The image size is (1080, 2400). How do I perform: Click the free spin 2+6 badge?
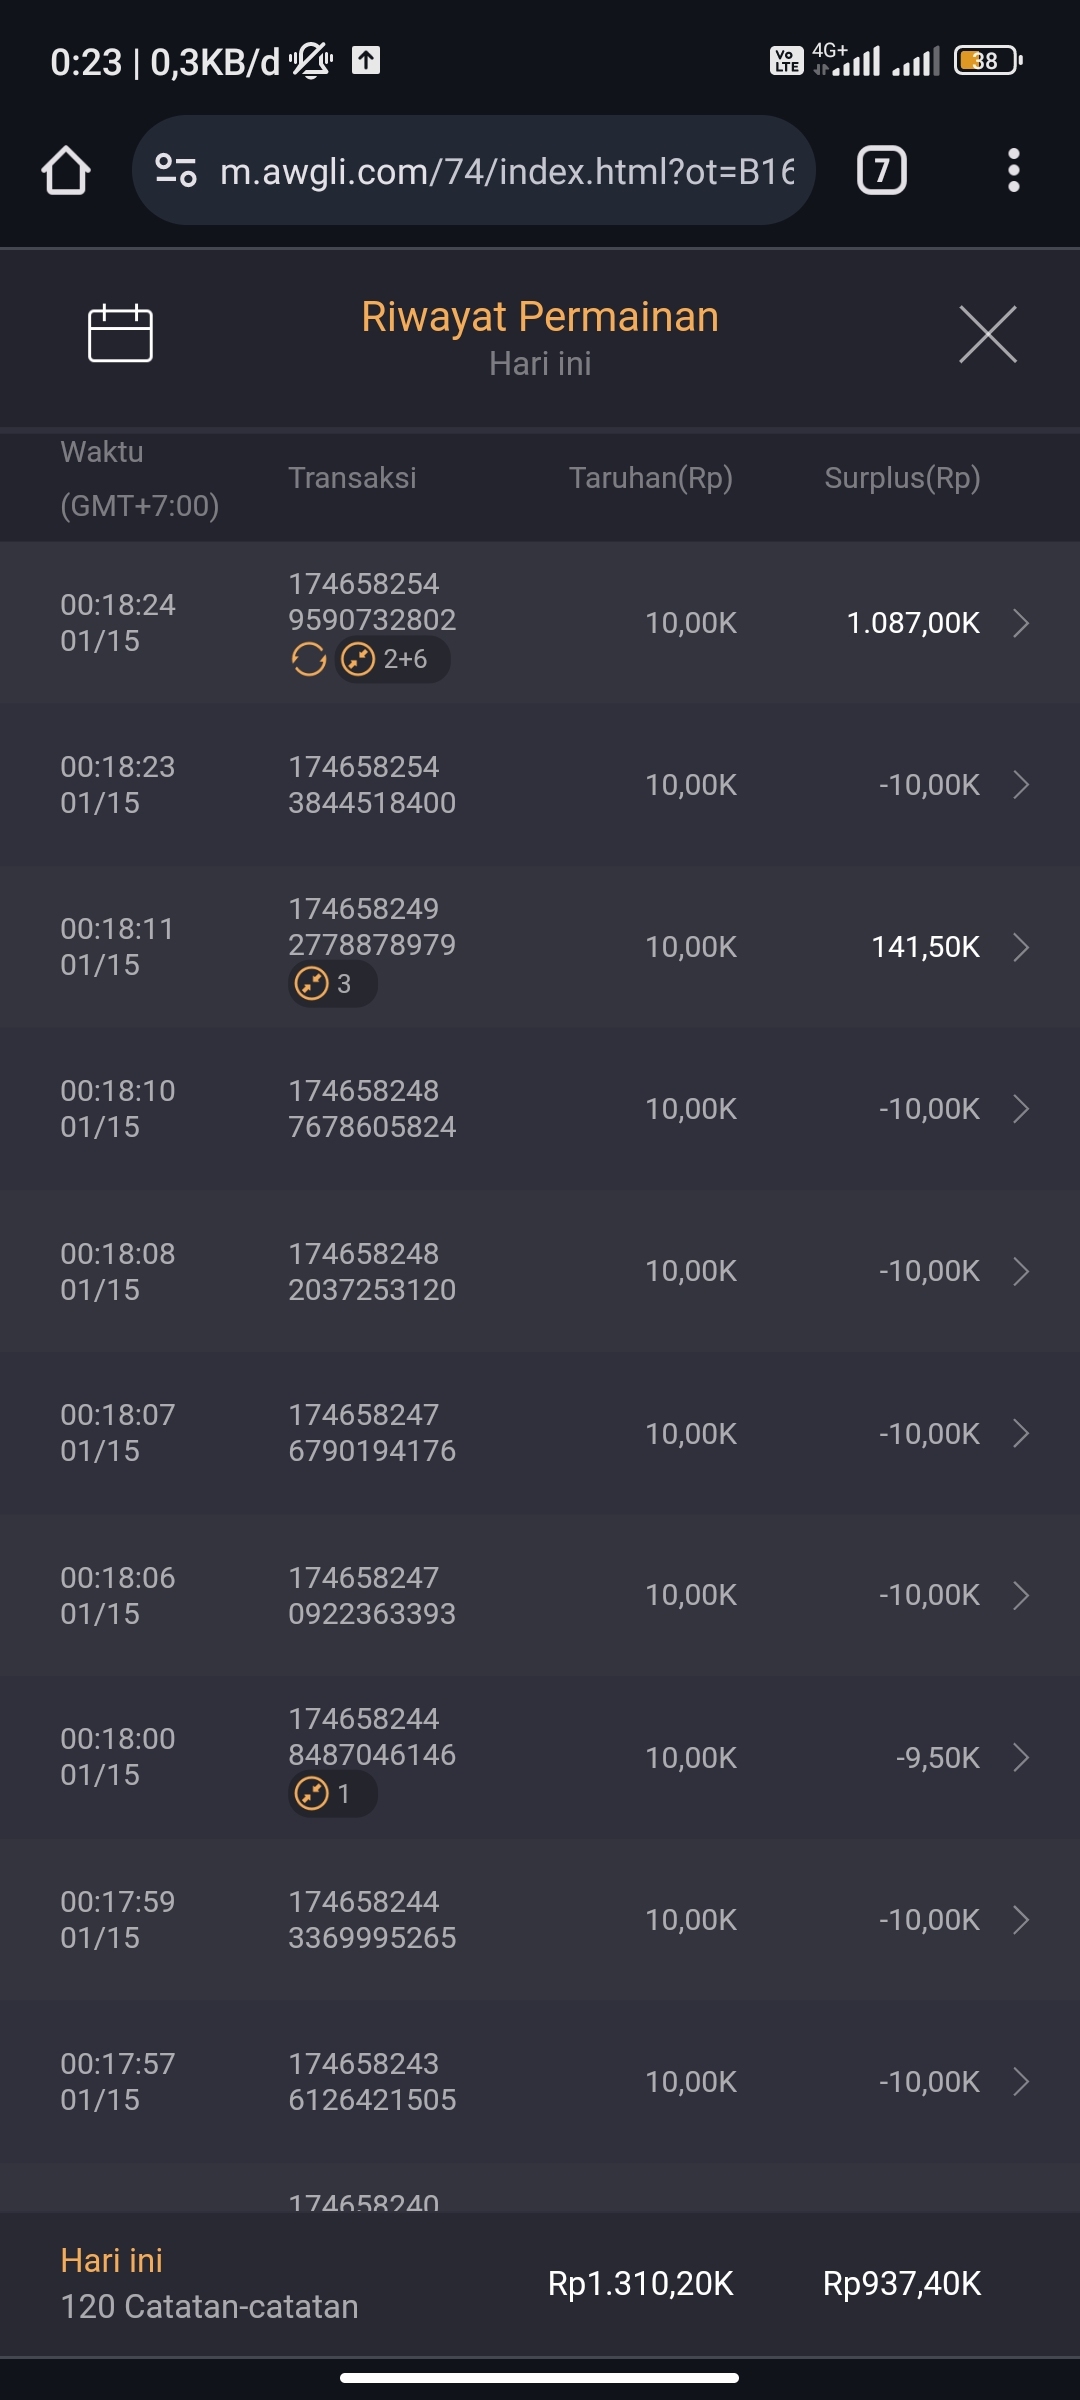tap(392, 660)
